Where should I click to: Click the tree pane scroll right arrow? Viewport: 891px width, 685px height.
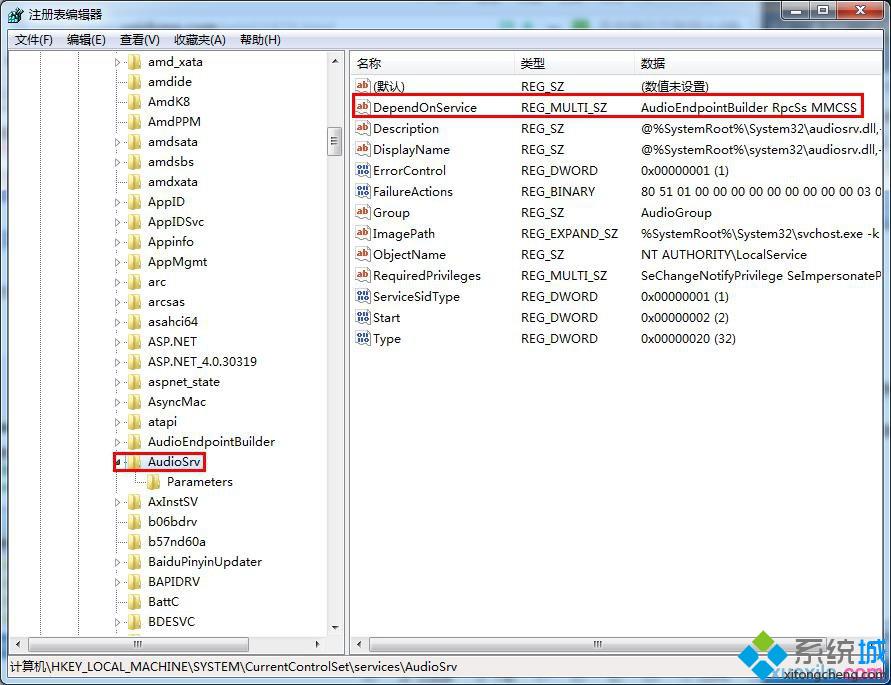tap(318, 644)
